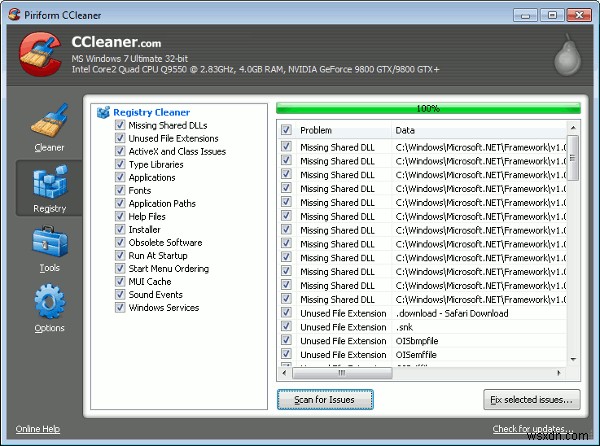Disable MUI Cache checkbox
The width and height of the screenshot is (600, 446).
(120, 281)
